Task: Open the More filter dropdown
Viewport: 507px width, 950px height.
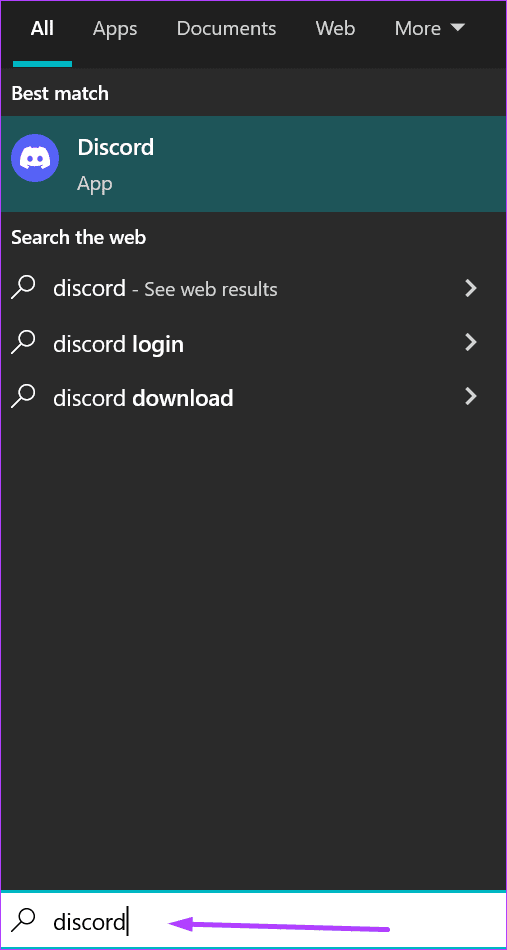Action: [x=429, y=28]
